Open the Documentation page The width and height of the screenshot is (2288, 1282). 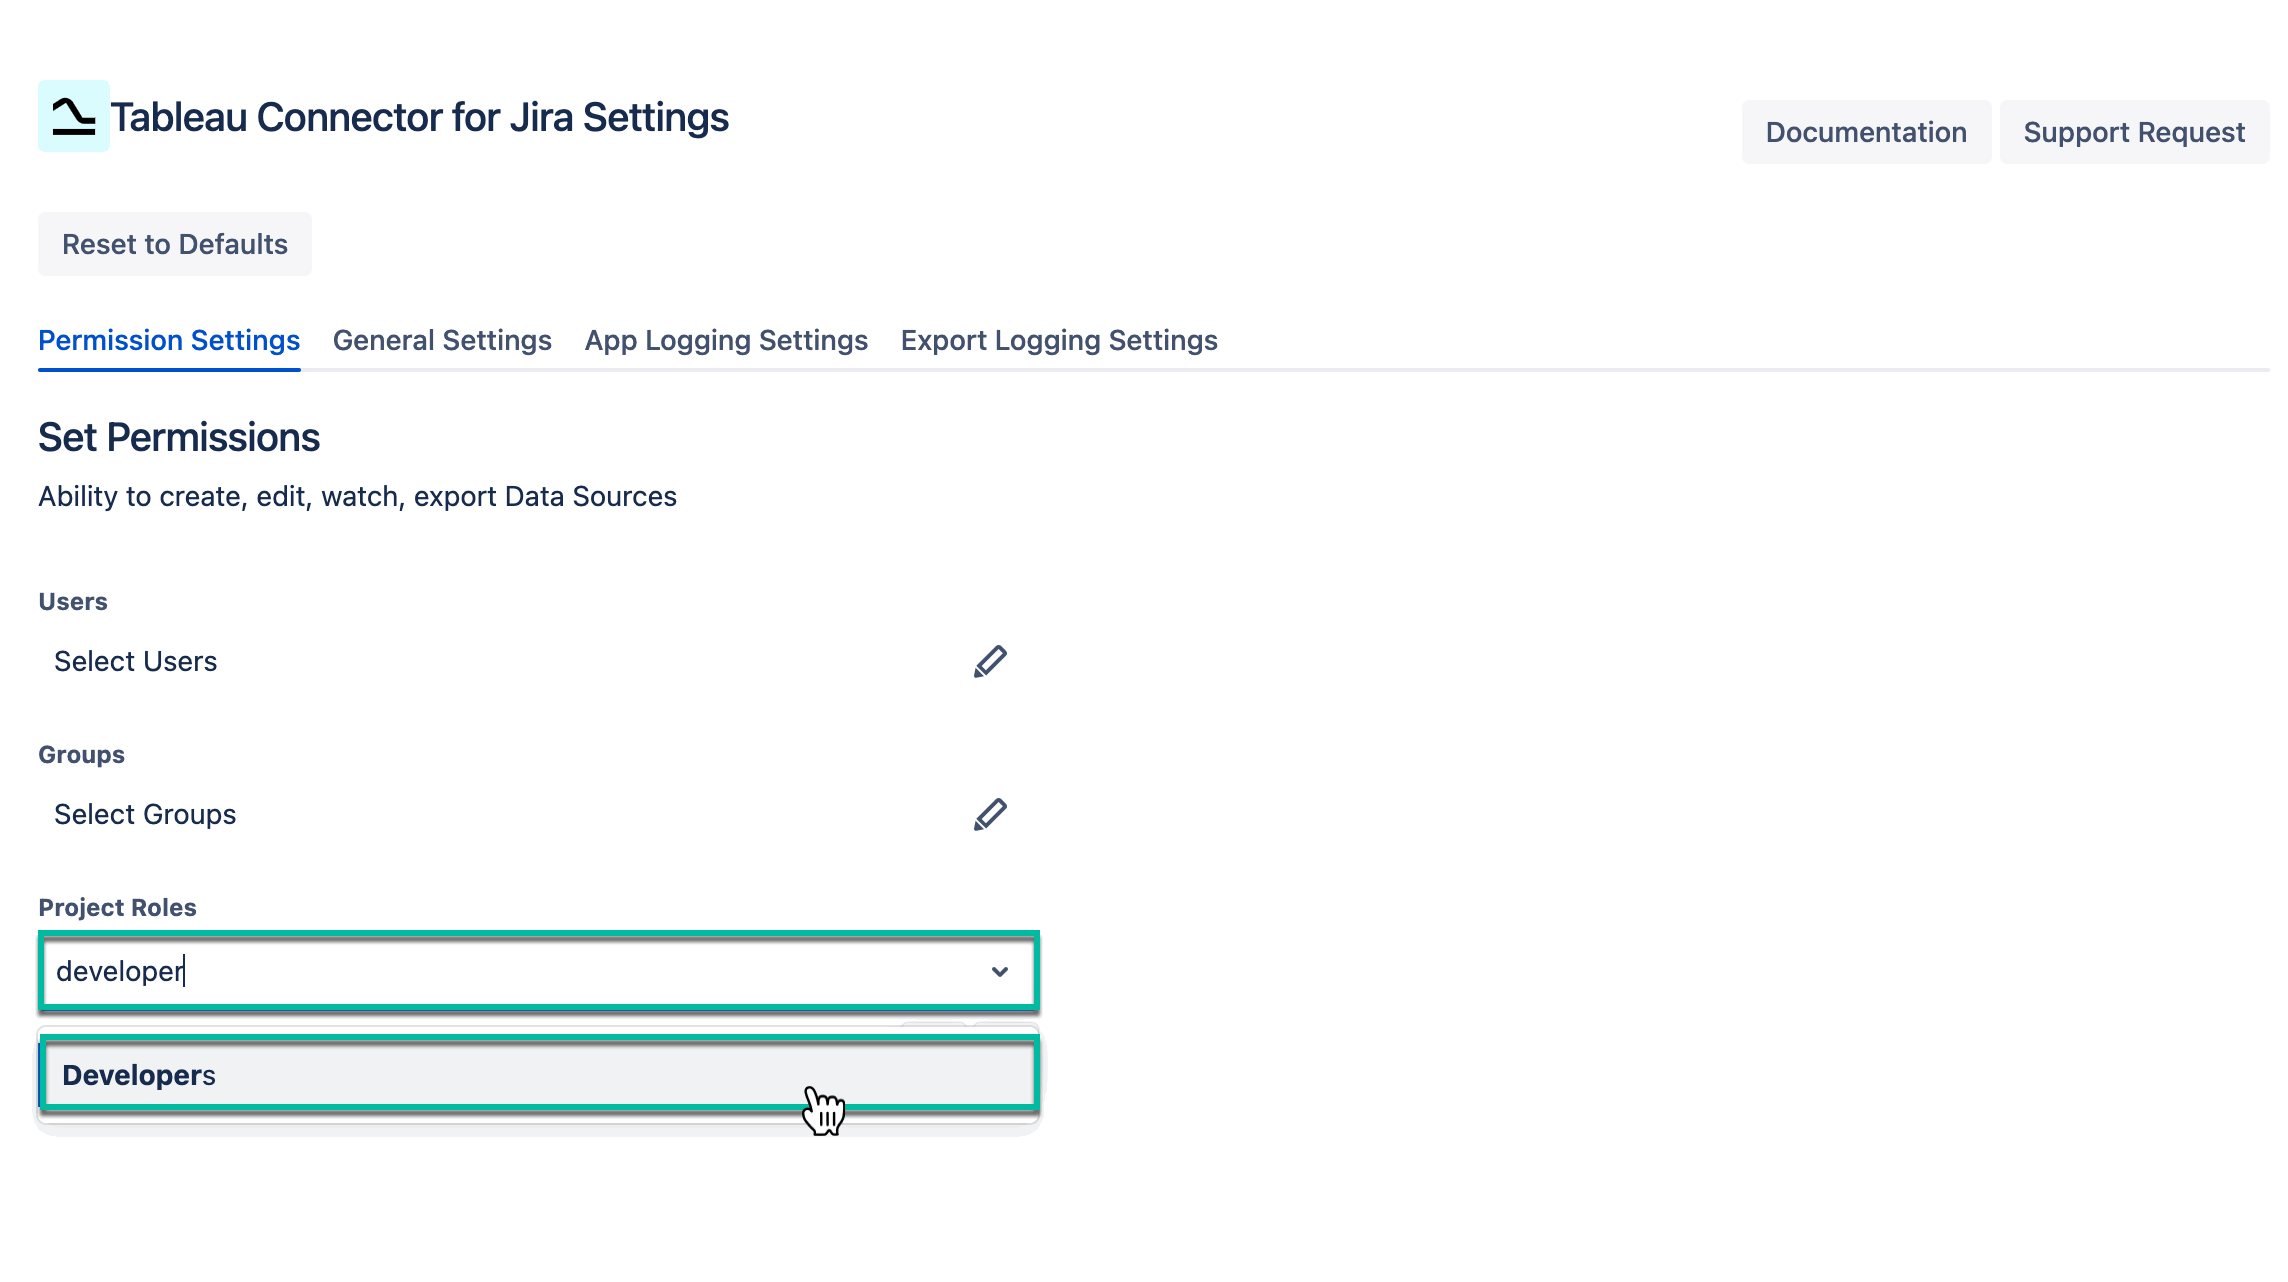(1865, 131)
